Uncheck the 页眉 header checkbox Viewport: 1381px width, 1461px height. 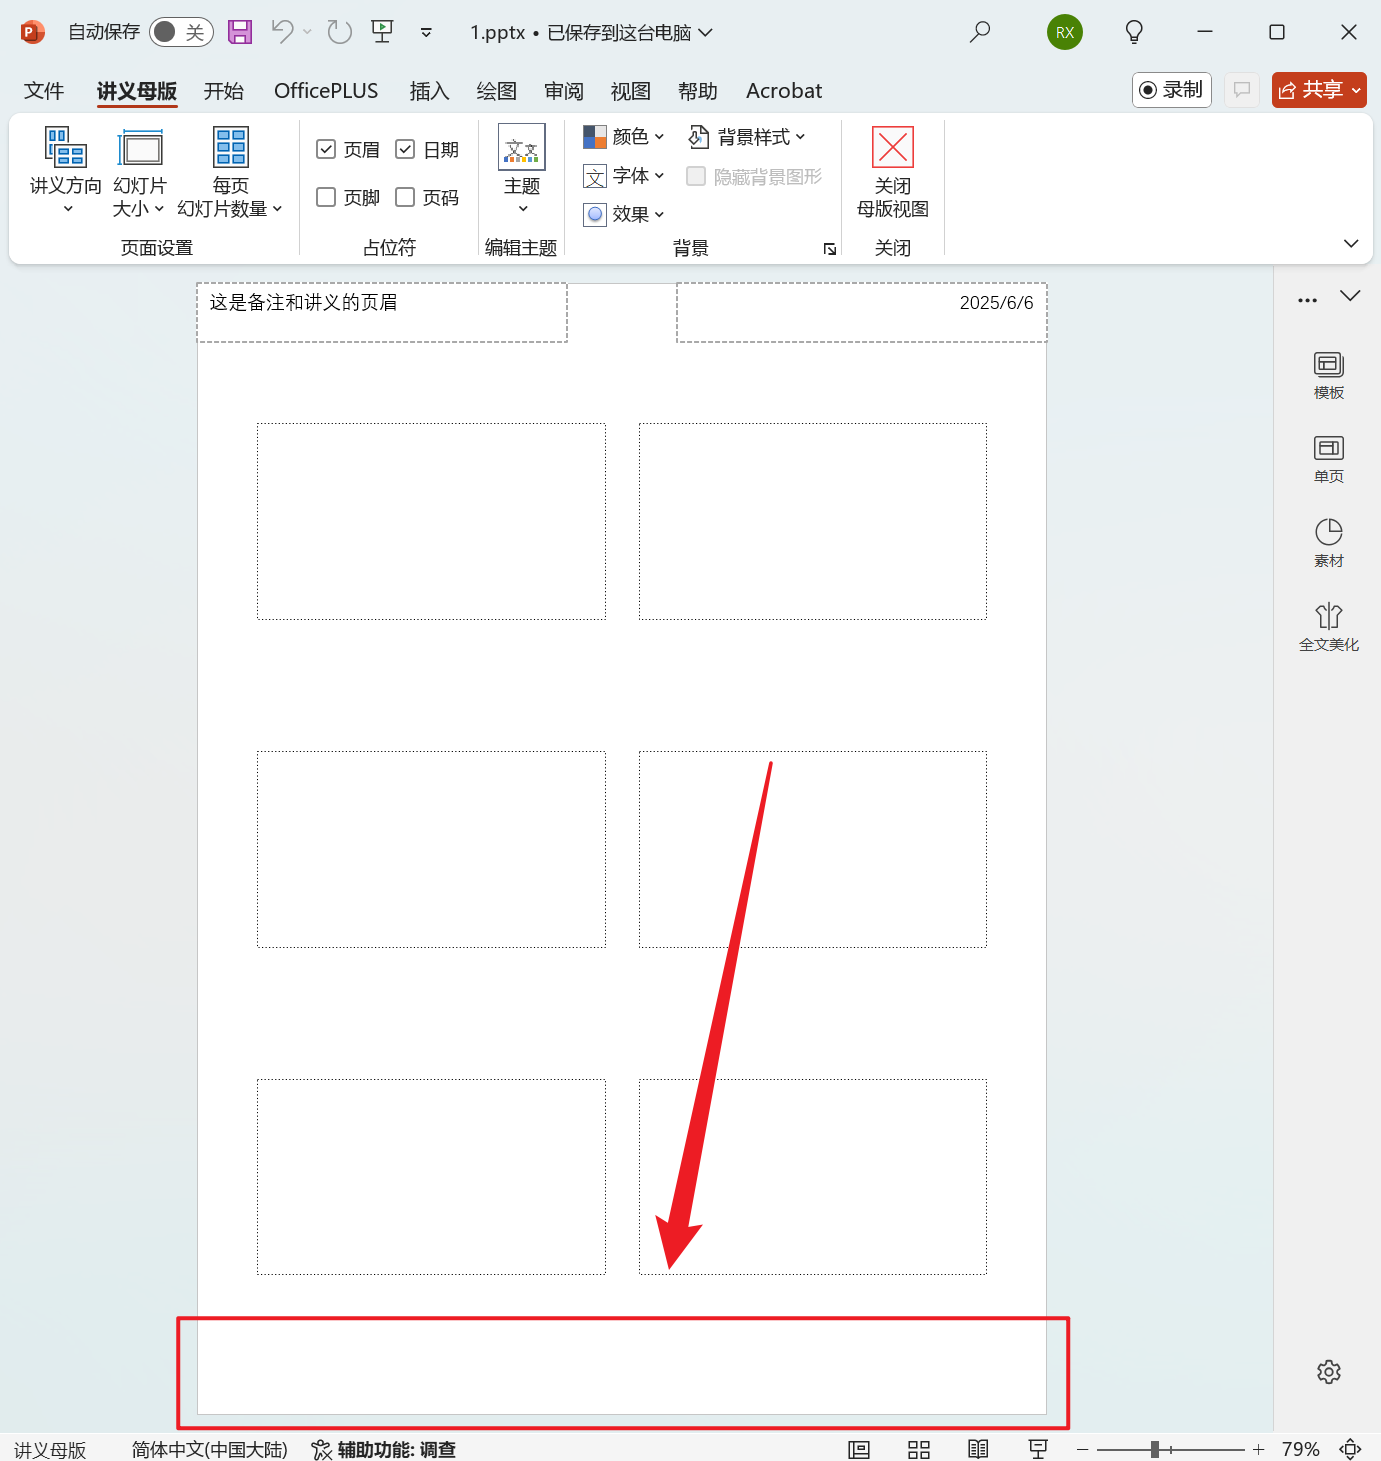(326, 150)
